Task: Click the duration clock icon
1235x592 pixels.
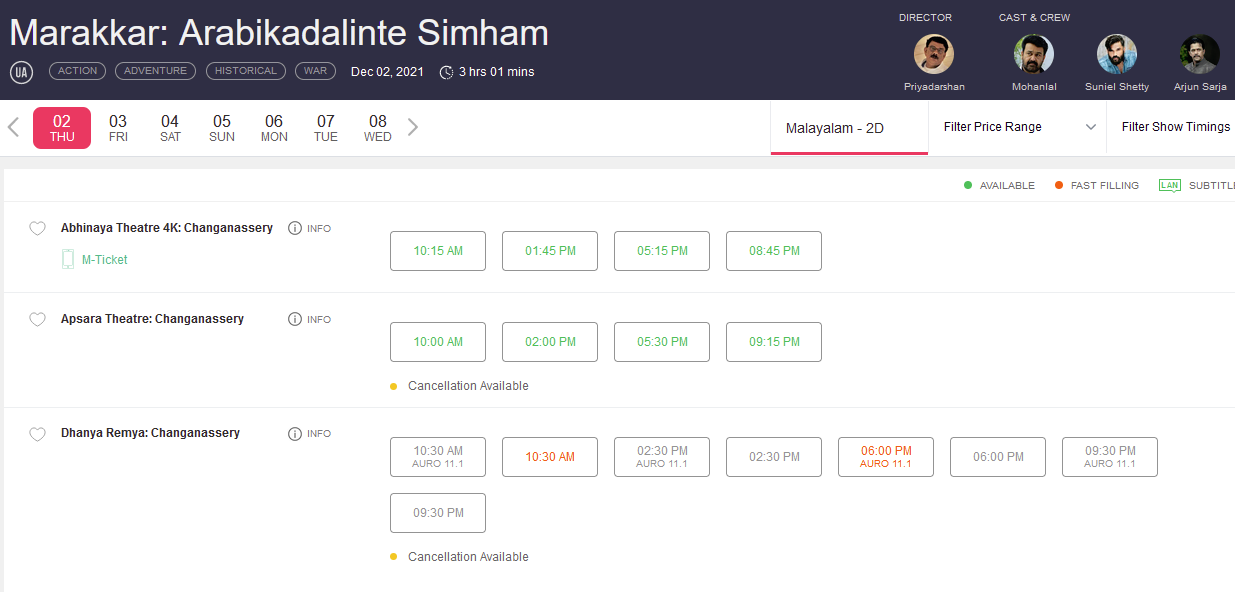Action: [x=447, y=72]
